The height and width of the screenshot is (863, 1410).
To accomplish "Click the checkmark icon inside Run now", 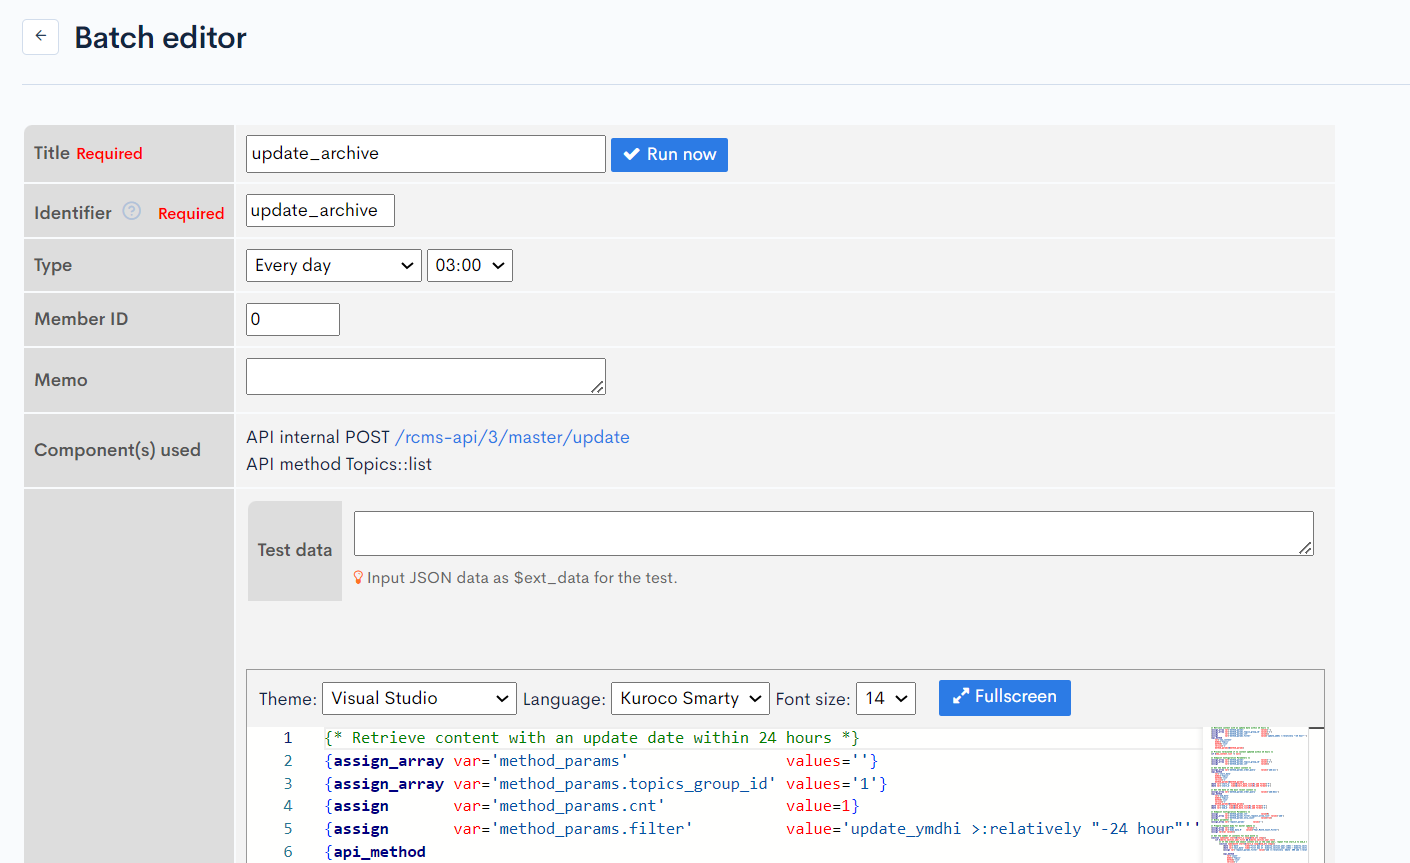I will 631,154.
